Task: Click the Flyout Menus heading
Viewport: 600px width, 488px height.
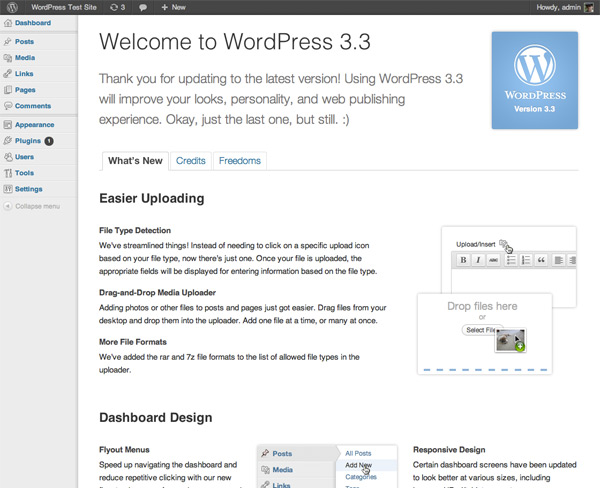Action: click(x=124, y=450)
